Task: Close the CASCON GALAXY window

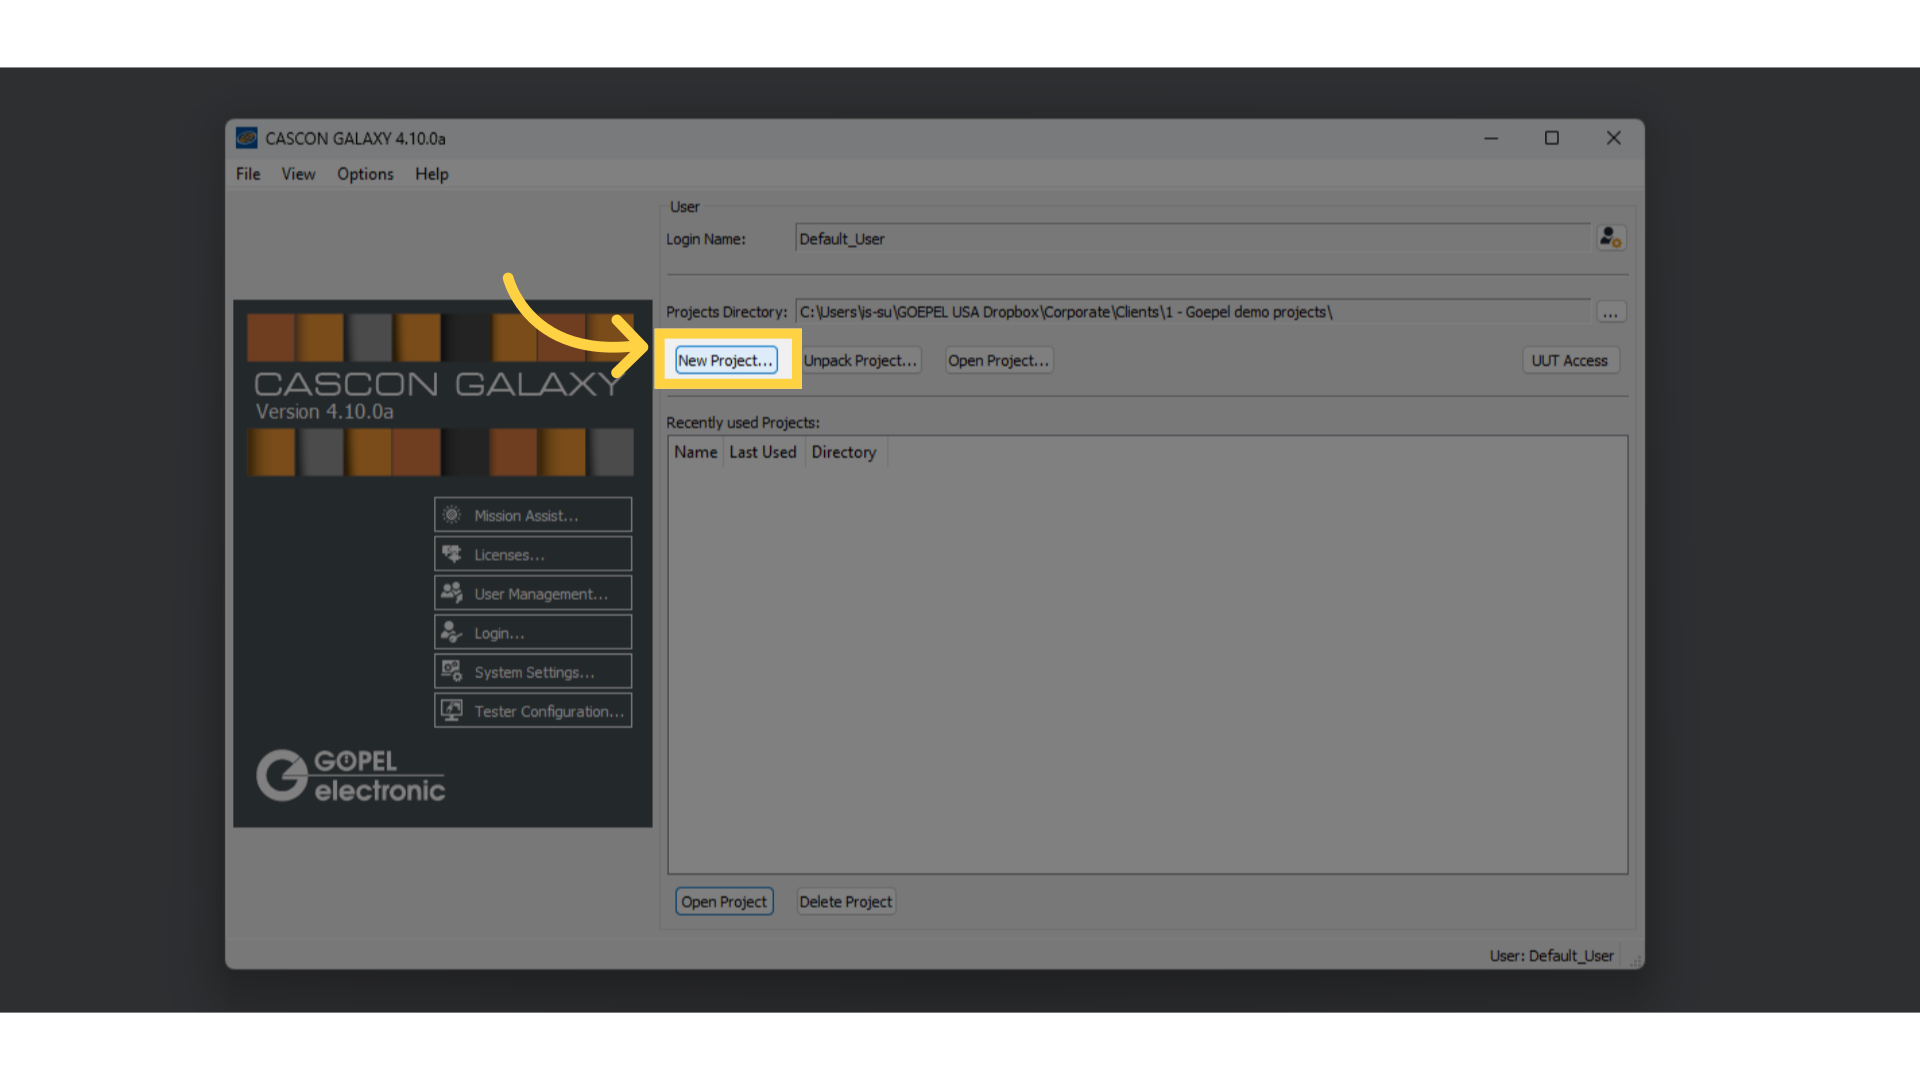Action: click(1613, 138)
